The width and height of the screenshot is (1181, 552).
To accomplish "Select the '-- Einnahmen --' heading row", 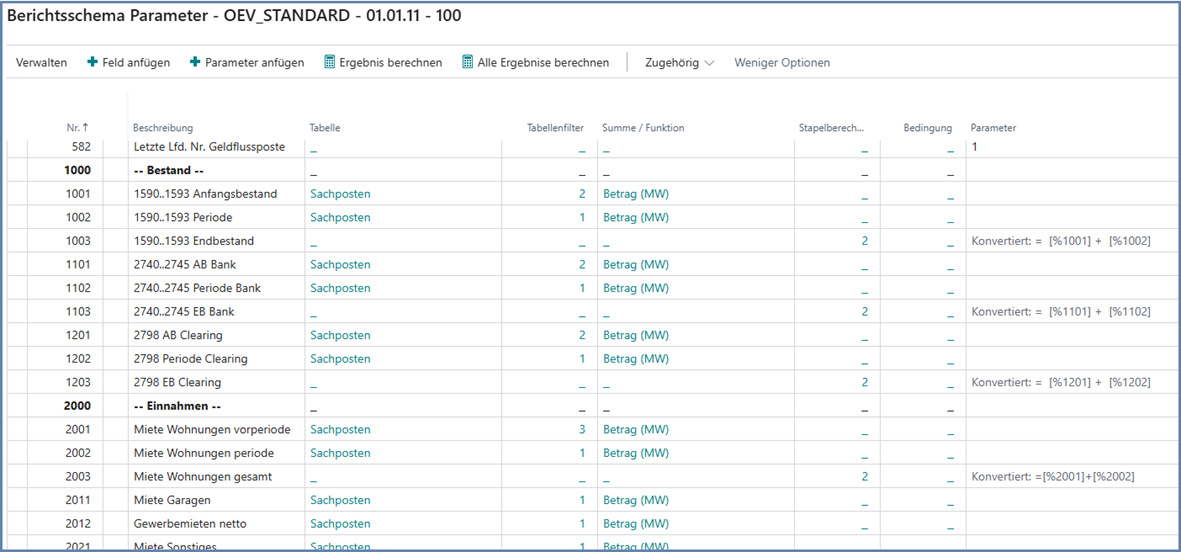I will pyautogui.click(x=177, y=406).
